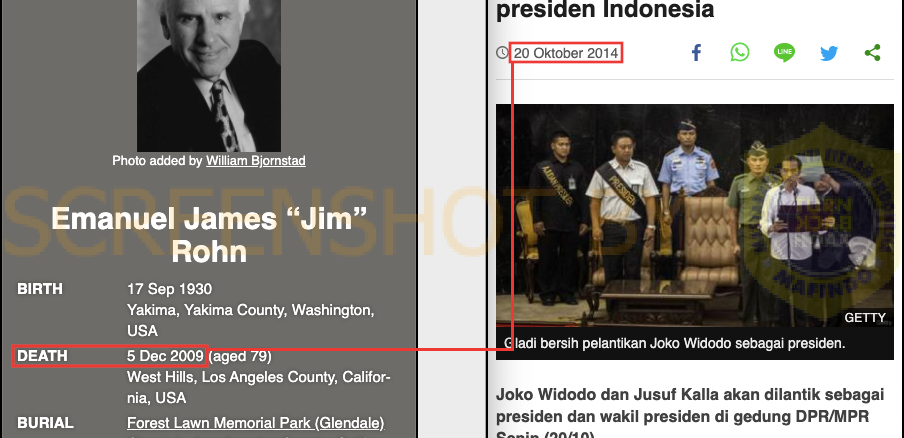Share article via Twitter bird icon
The image size is (904, 438).
point(828,54)
